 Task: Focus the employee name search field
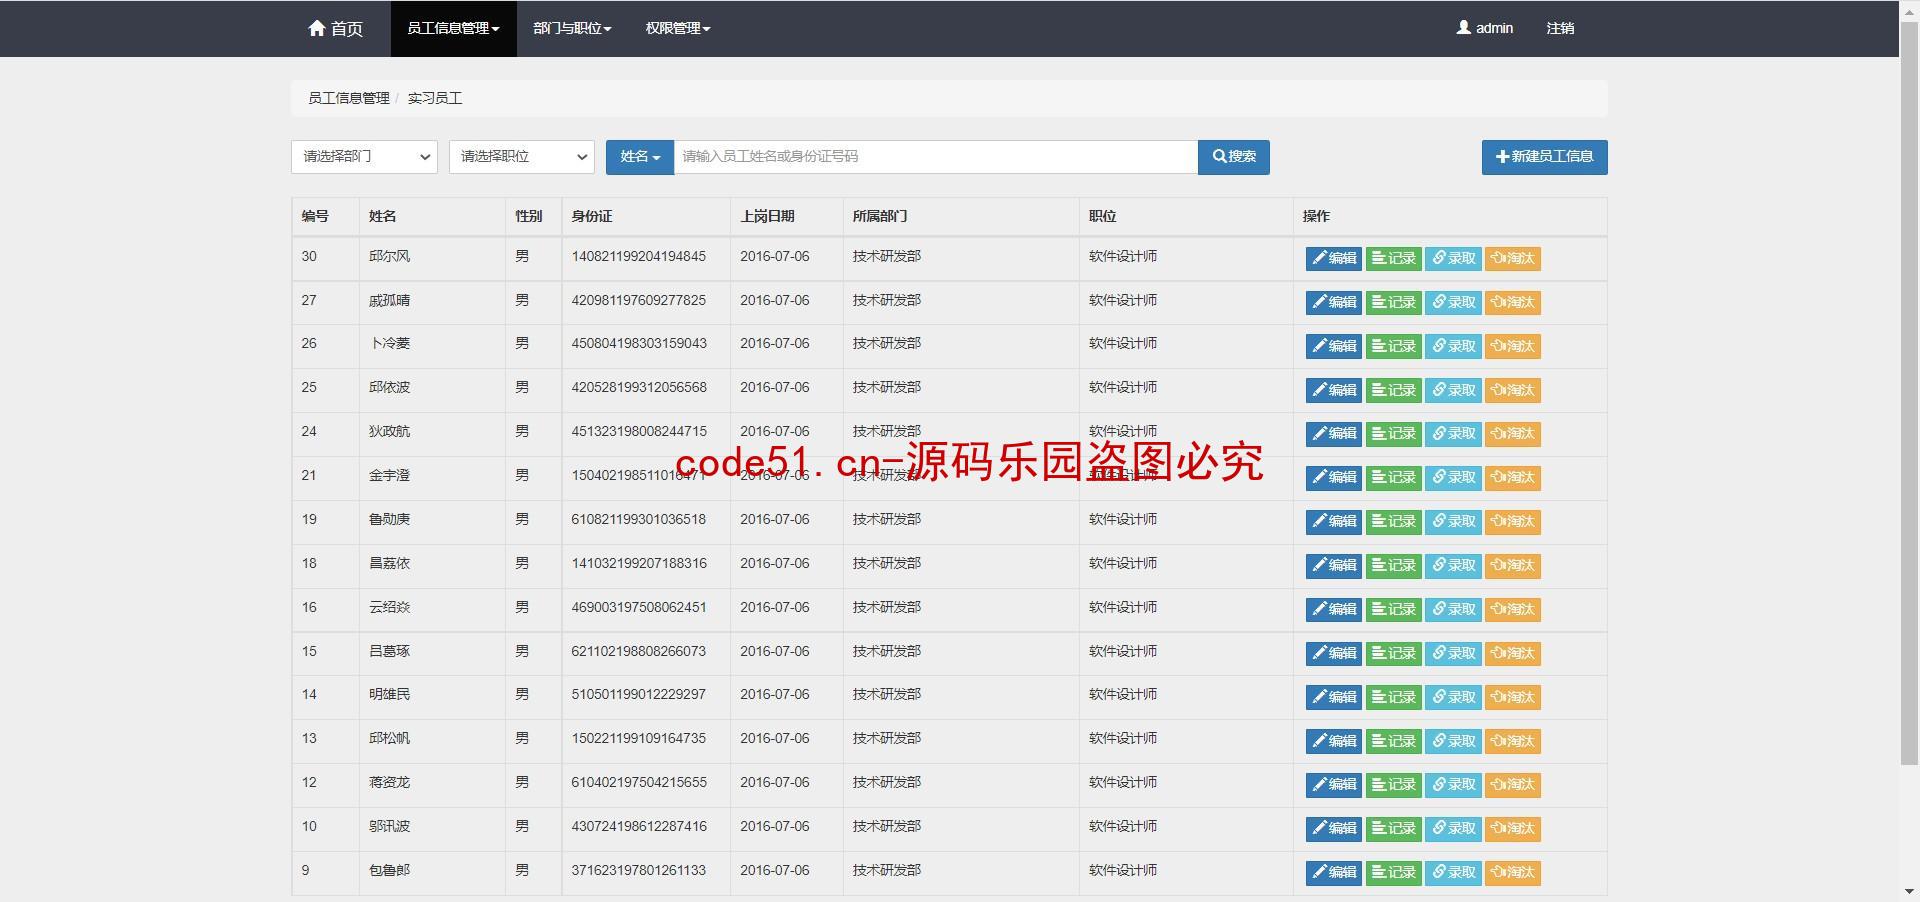point(936,157)
